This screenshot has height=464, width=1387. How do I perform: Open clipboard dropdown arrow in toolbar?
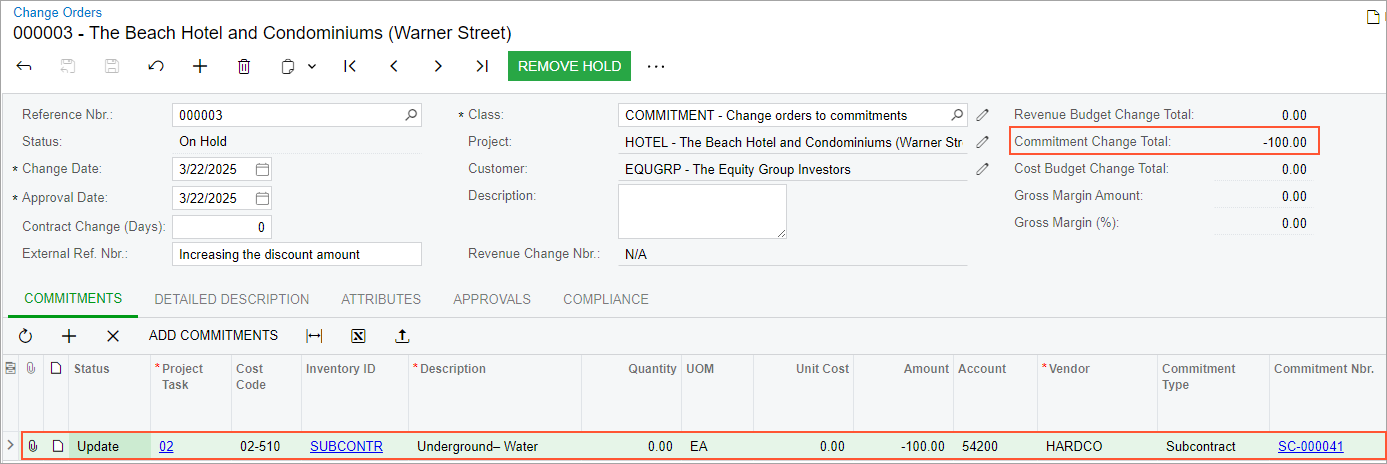click(x=312, y=66)
